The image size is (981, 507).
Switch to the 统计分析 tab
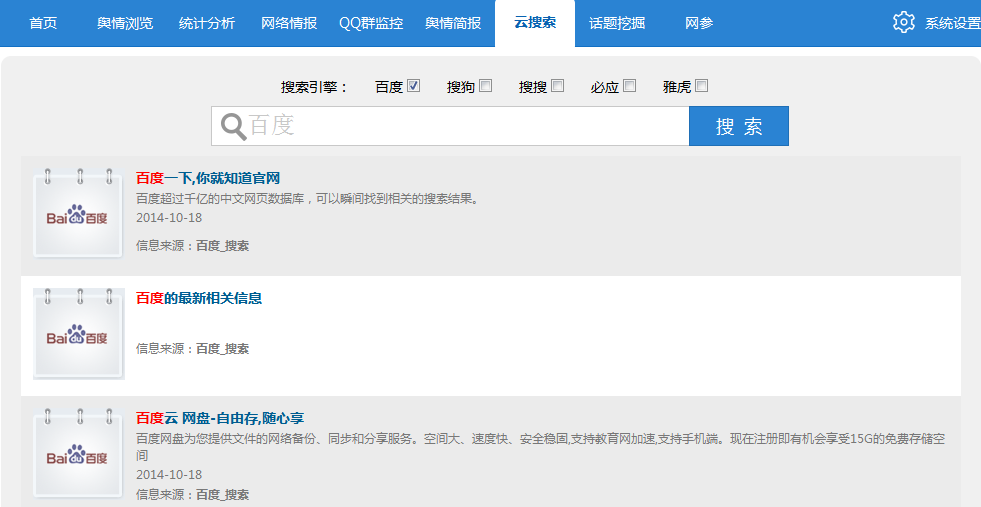point(207,23)
